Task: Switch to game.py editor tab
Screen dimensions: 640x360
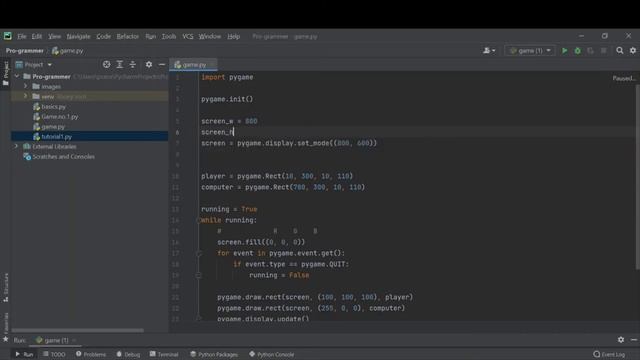Action: coord(193,64)
